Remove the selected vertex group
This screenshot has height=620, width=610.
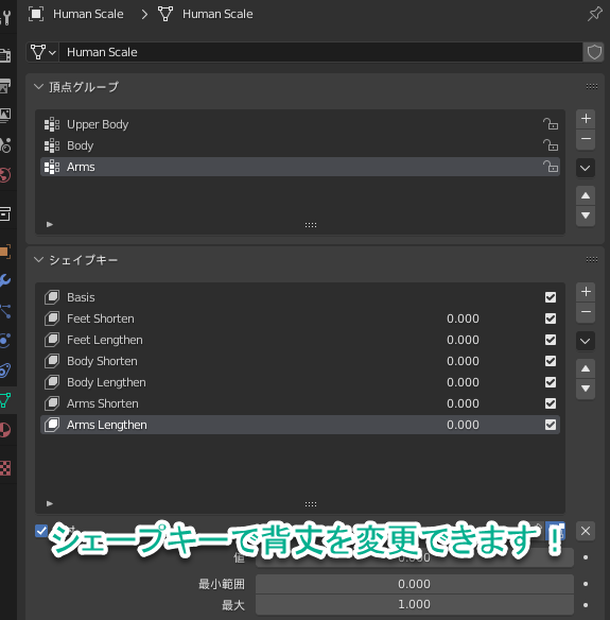coord(586,139)
